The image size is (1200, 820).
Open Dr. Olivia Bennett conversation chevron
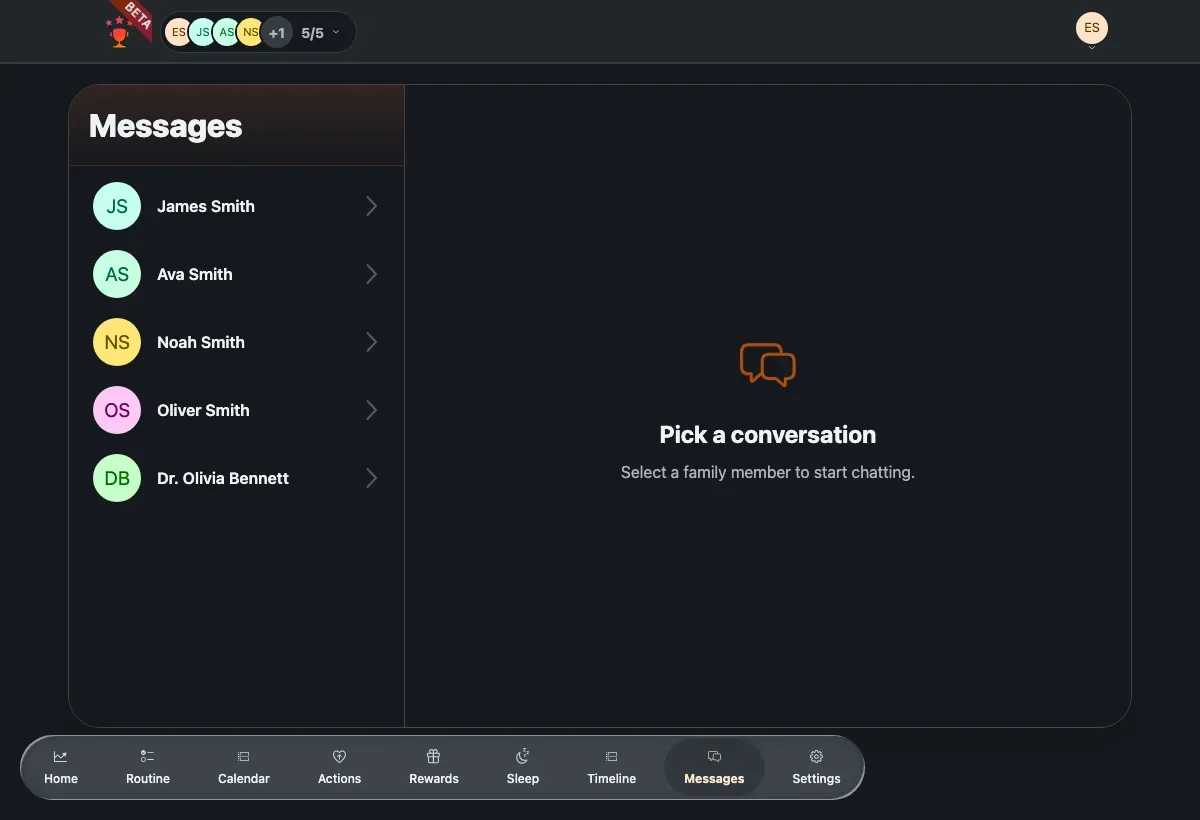[371, 478]
